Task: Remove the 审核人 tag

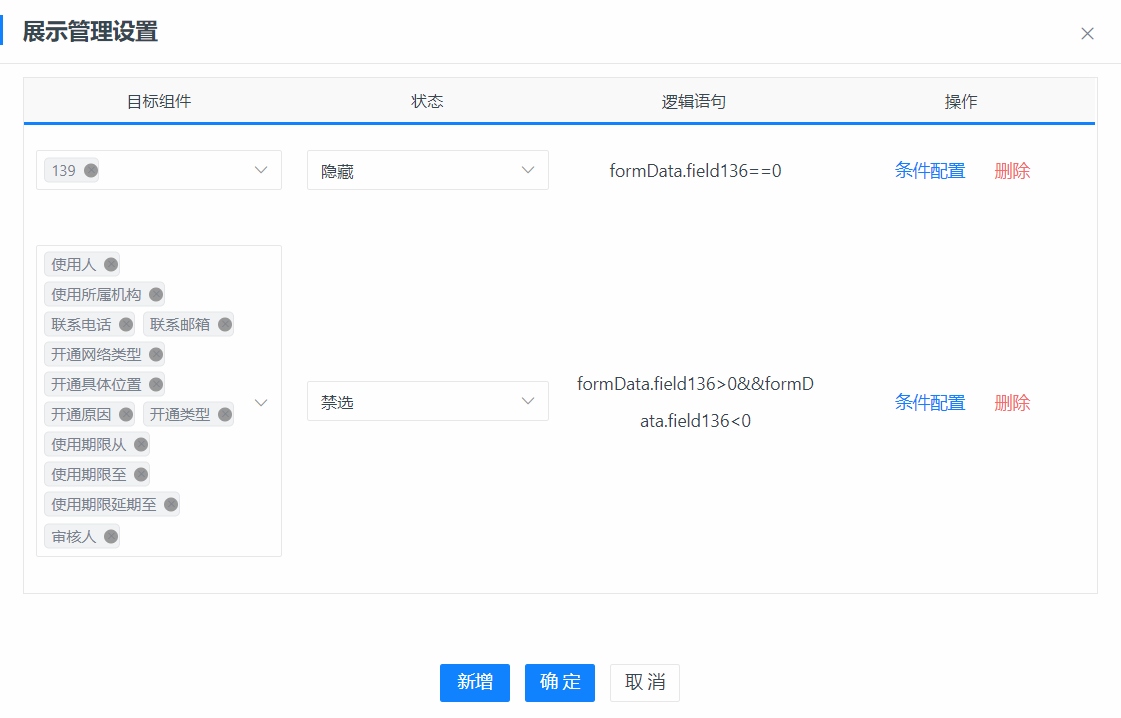Action: (111, 536)
